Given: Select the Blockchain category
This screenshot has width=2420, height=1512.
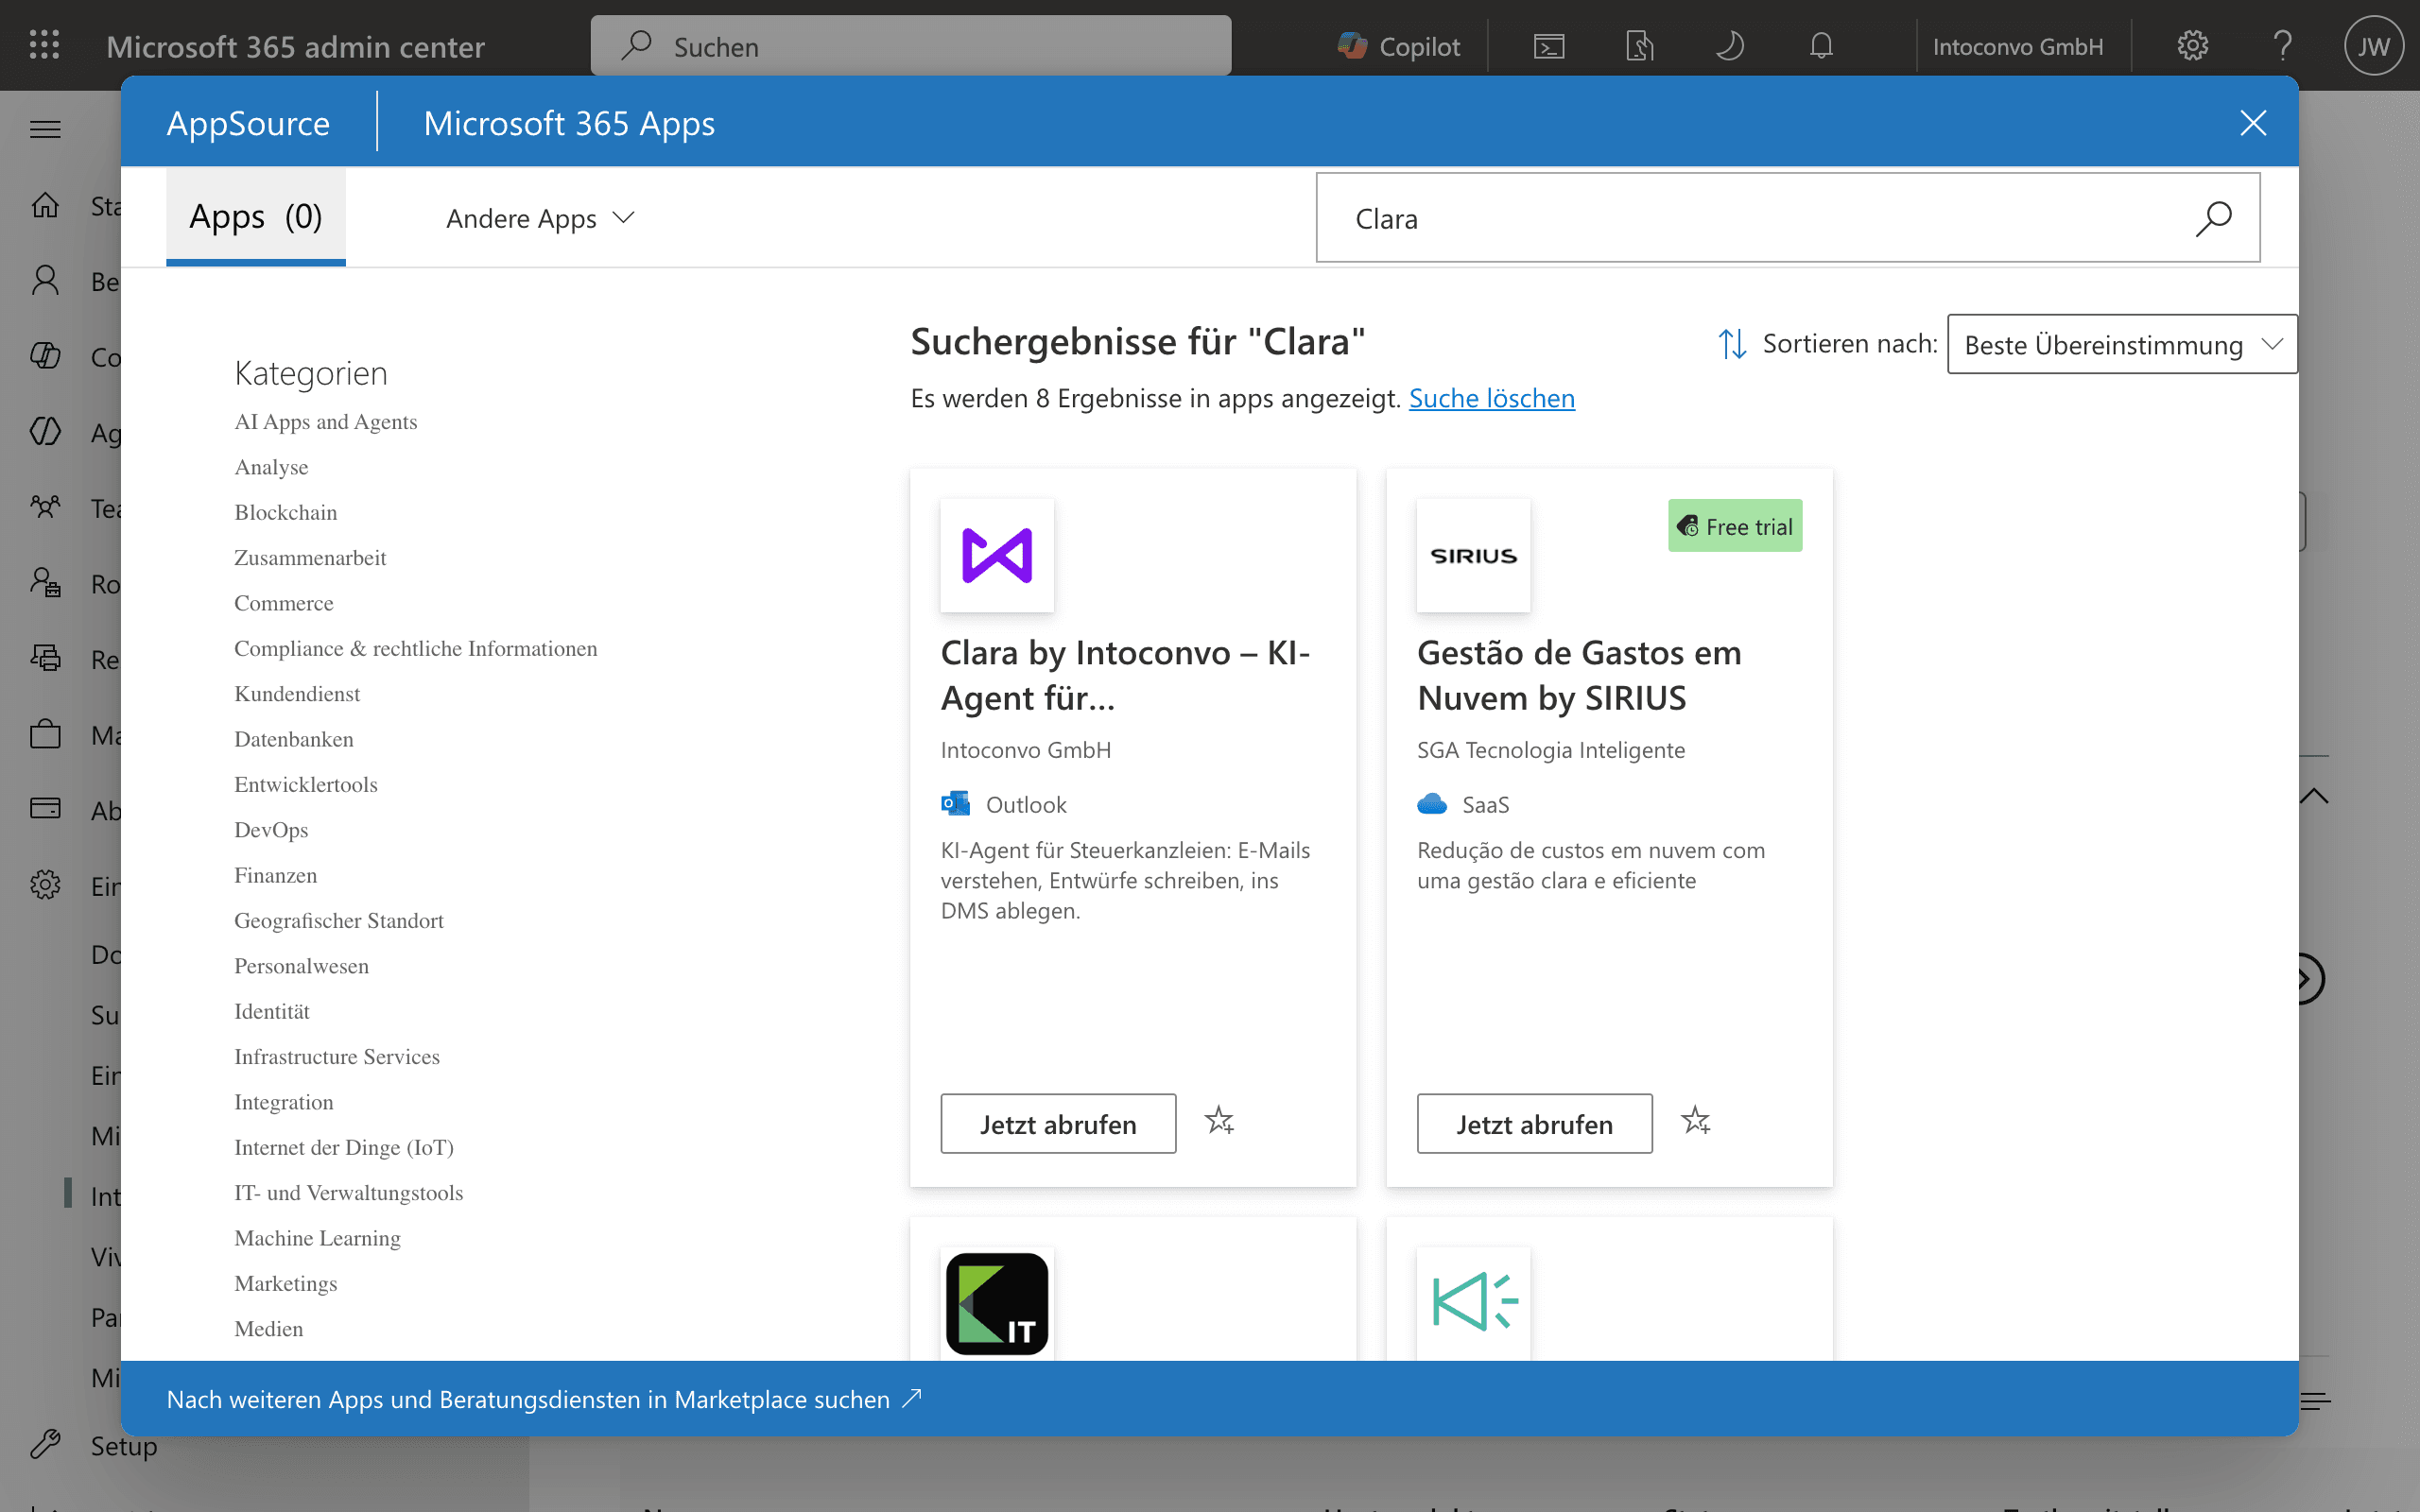Looking at the screenshot, I should point(286,512).
